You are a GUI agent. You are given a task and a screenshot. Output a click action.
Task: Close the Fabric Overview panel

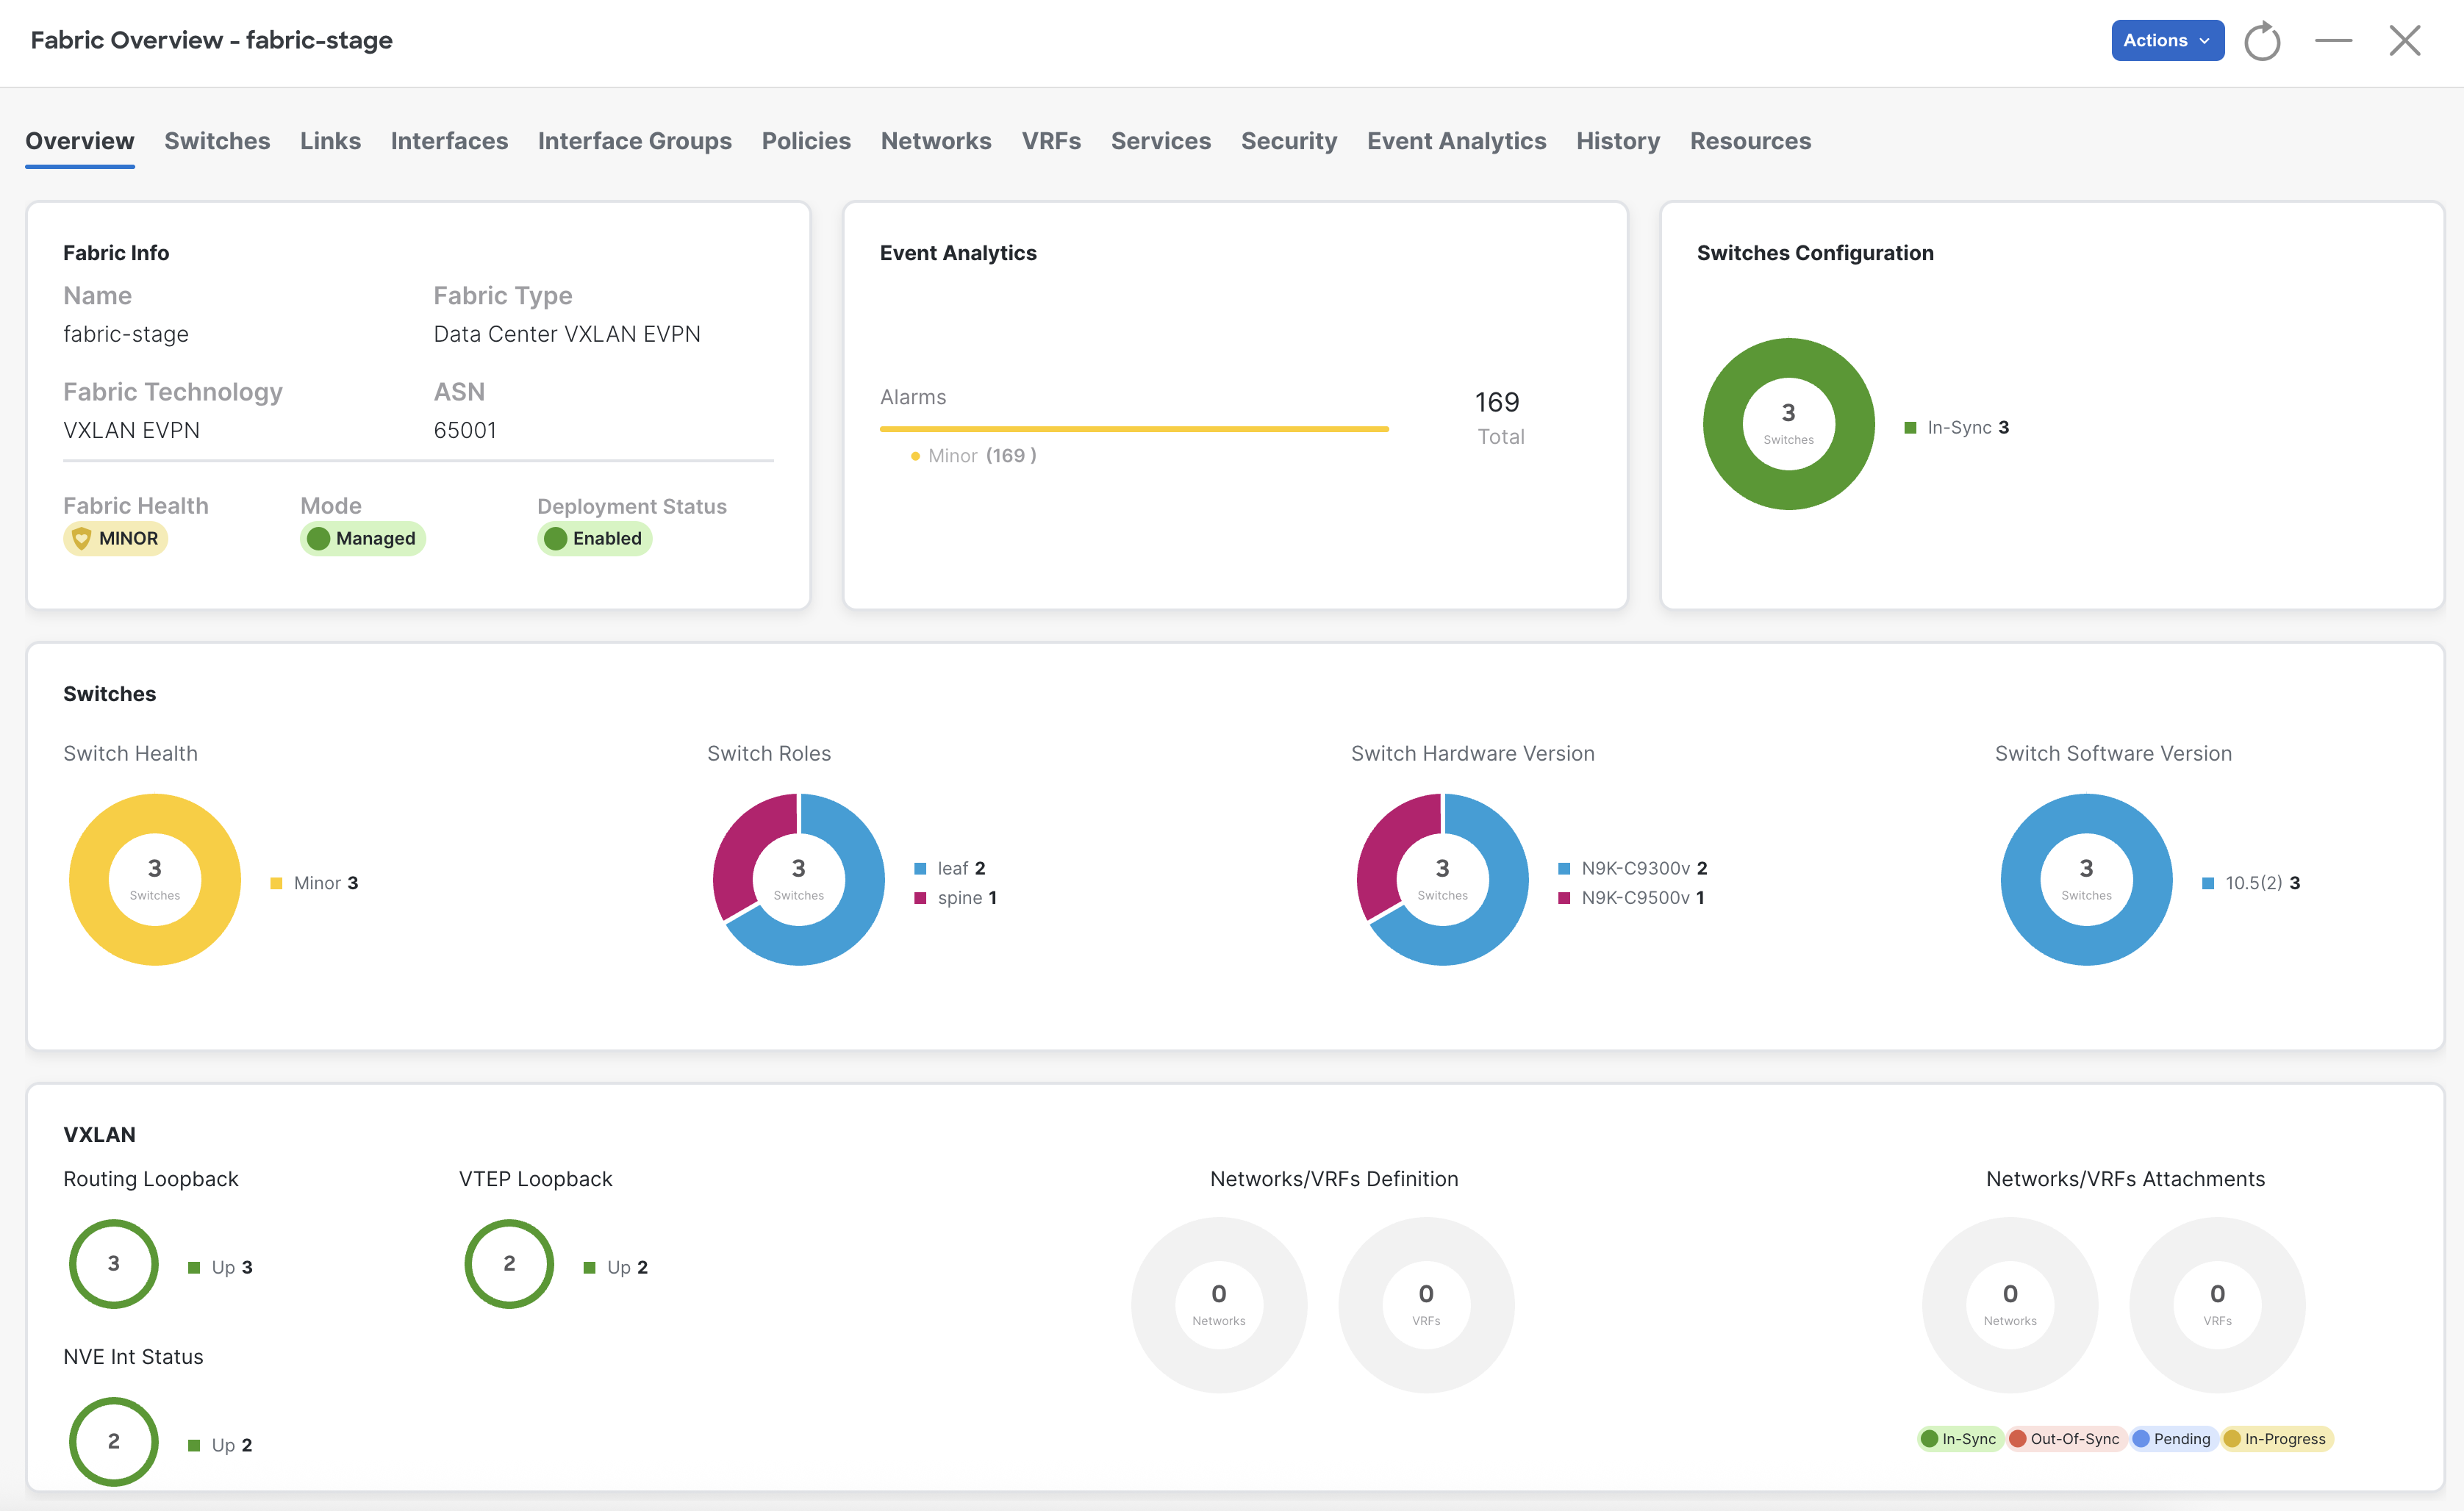(x=2404, y=41)
